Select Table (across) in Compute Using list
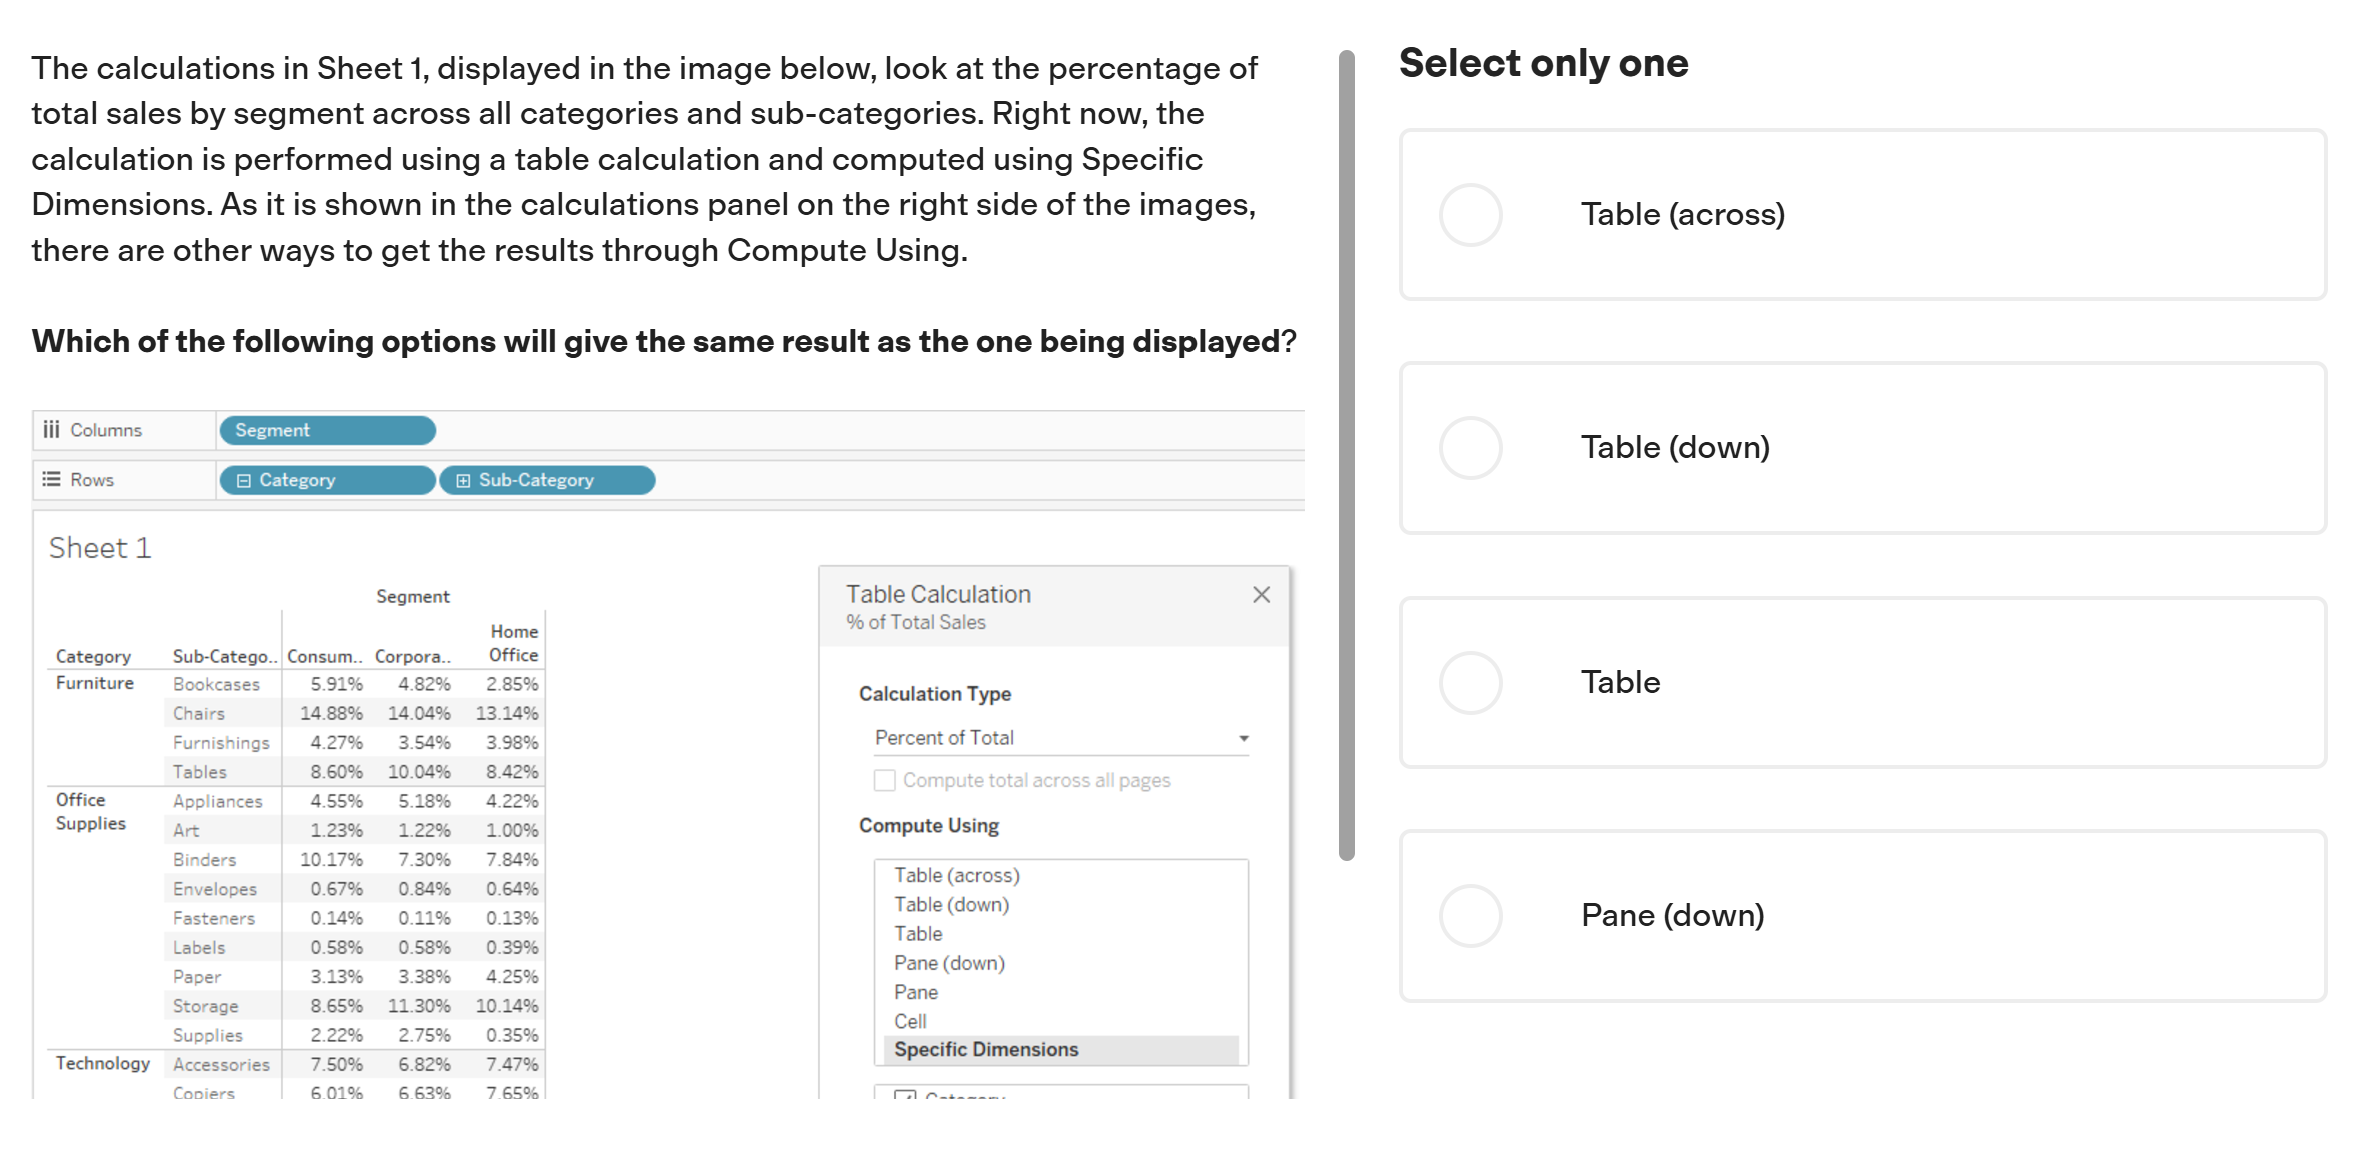The width and height of the screenshot is (2378, 1162). click(957, 875)
